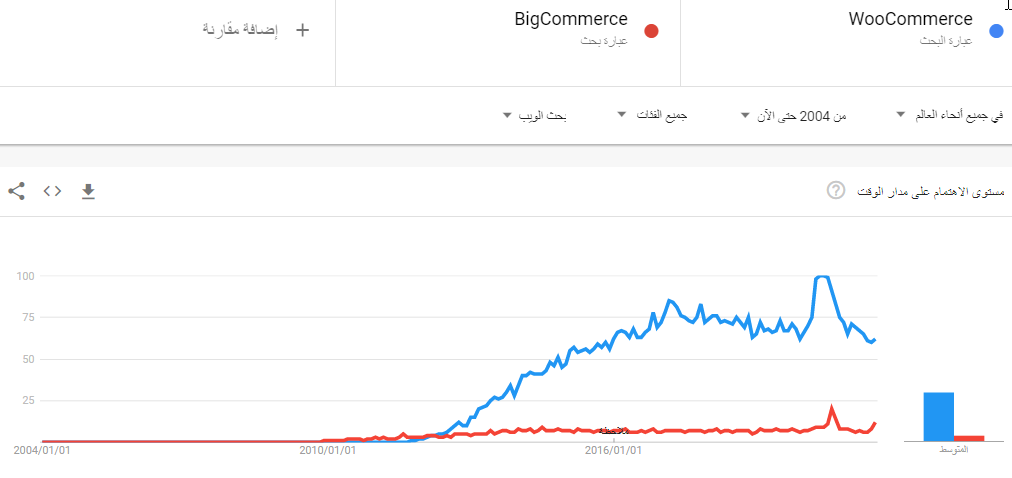Open the embed code icon
The height and width of the screenshot is (478, 1012).
pos(52,191)
